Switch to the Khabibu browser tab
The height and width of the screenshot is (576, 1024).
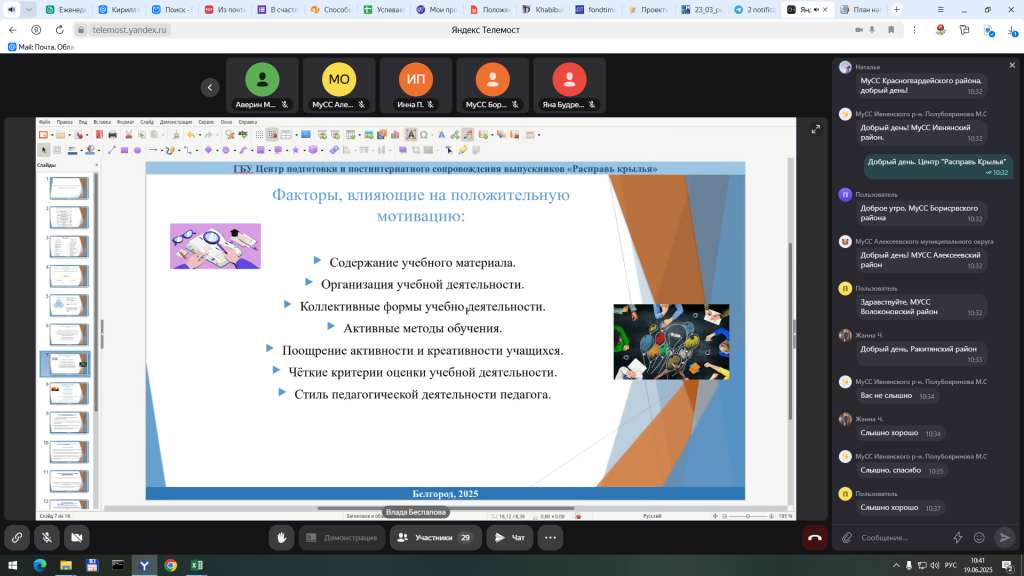point(542,10)
